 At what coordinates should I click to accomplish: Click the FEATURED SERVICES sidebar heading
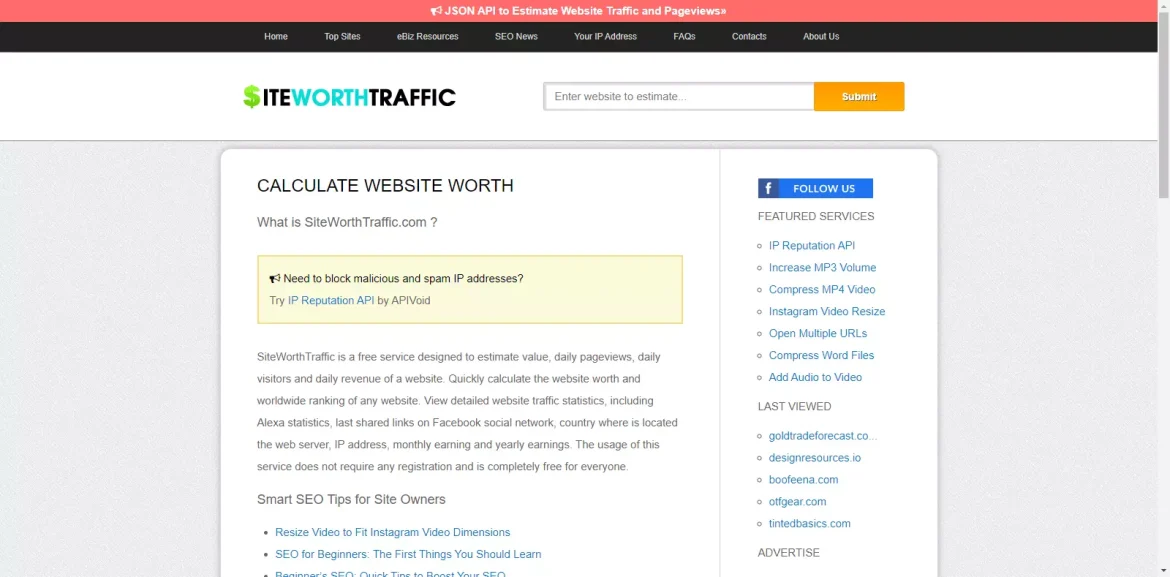tap(816, 216)
